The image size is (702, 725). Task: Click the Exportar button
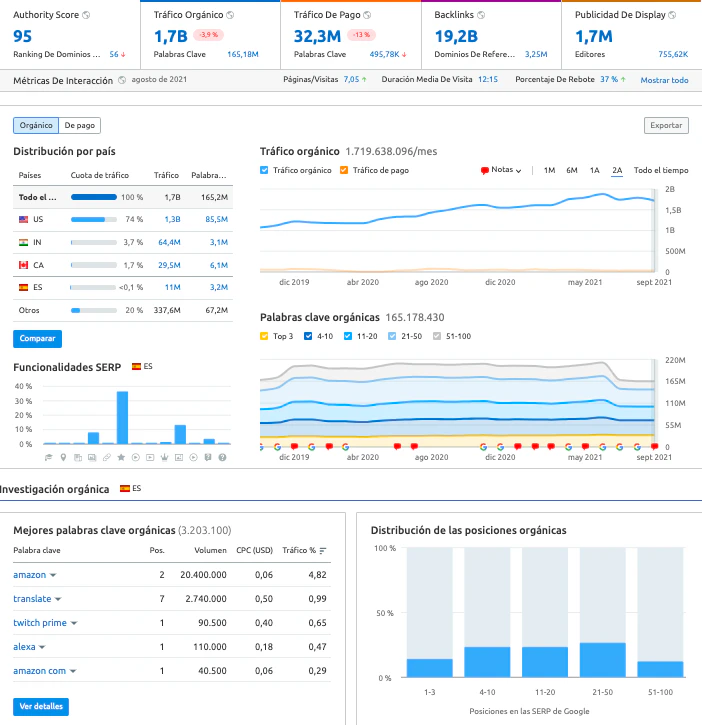coord(666,125)
